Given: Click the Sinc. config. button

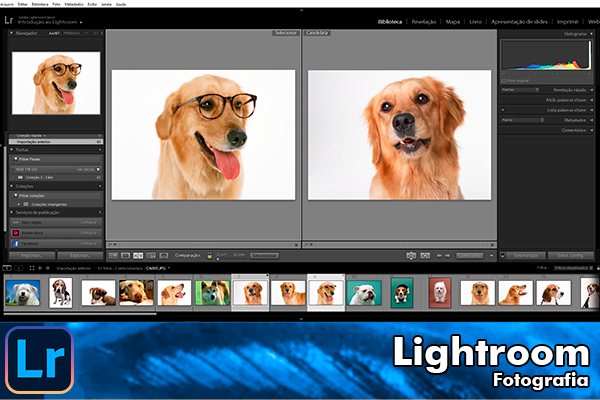Looking at the screenshot, I should pyautogui.click(x=570, y=255).
